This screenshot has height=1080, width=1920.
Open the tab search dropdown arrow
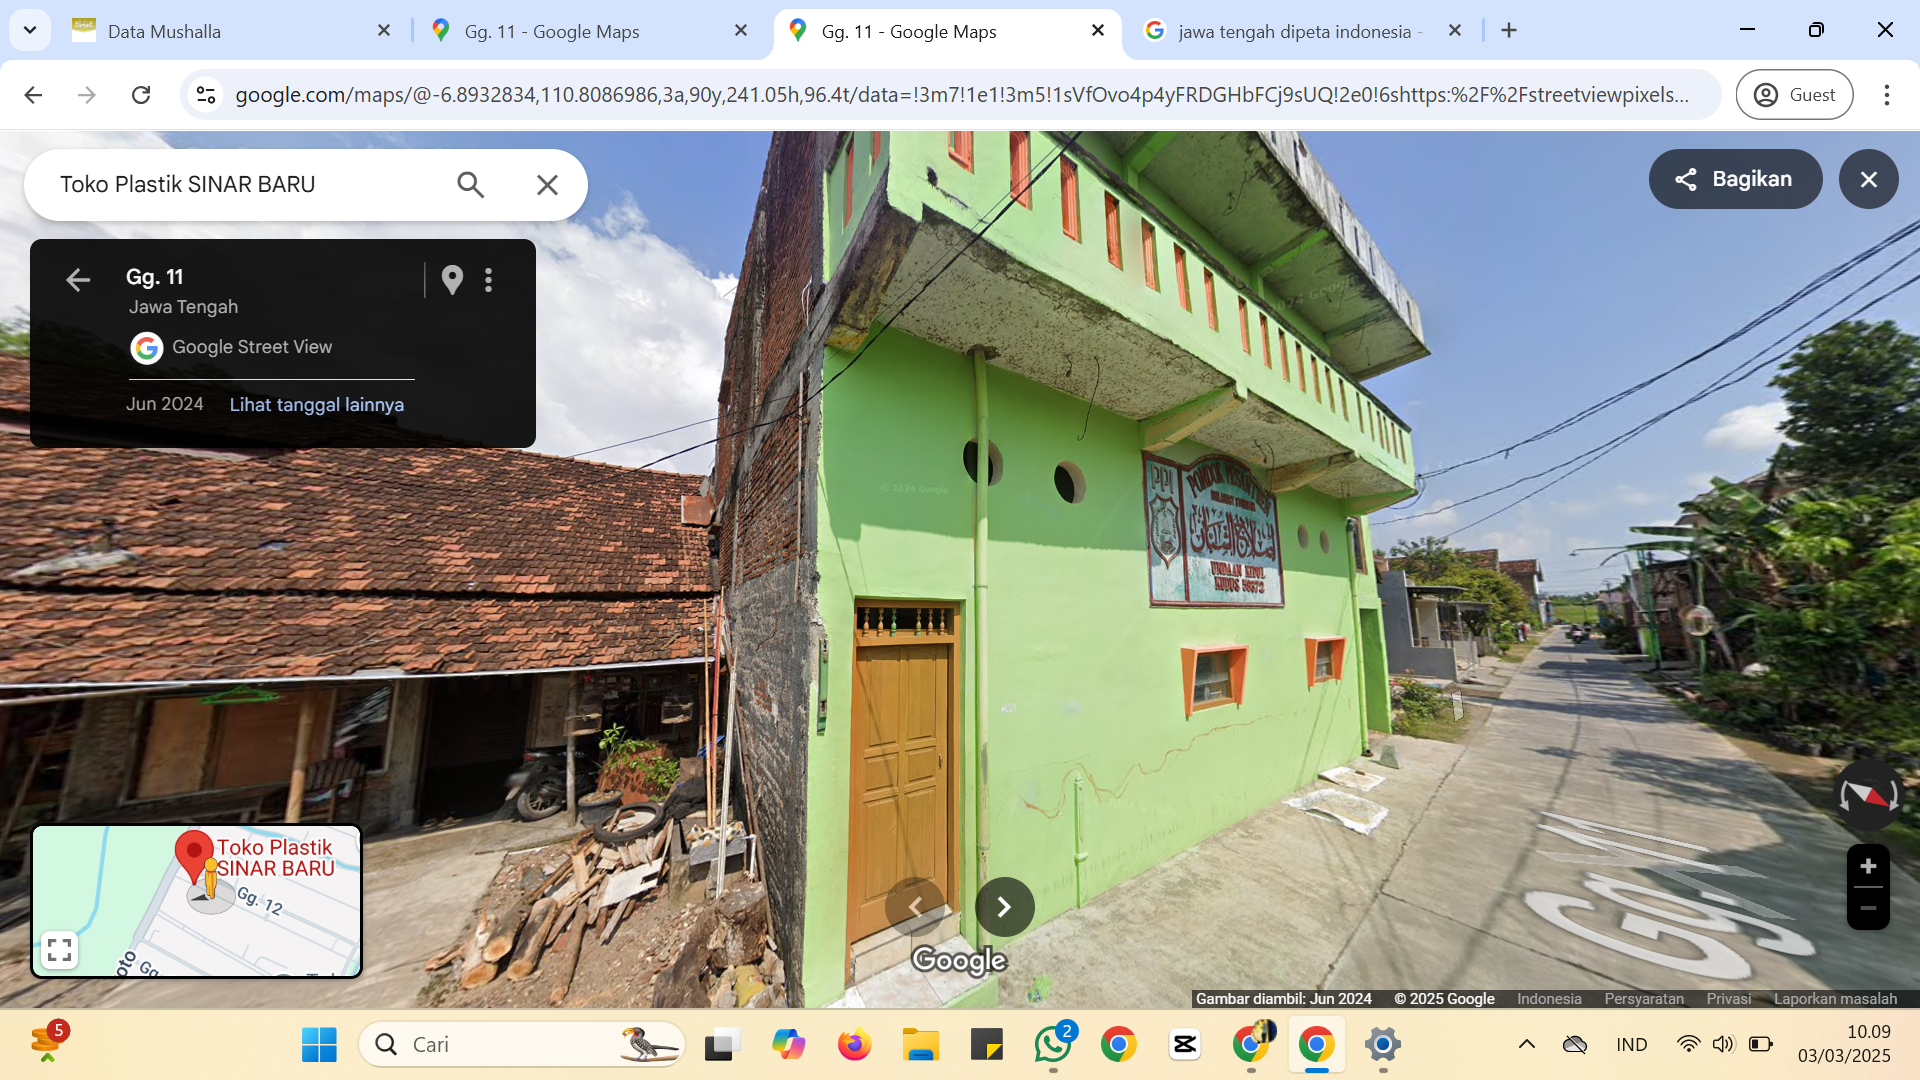30,30
